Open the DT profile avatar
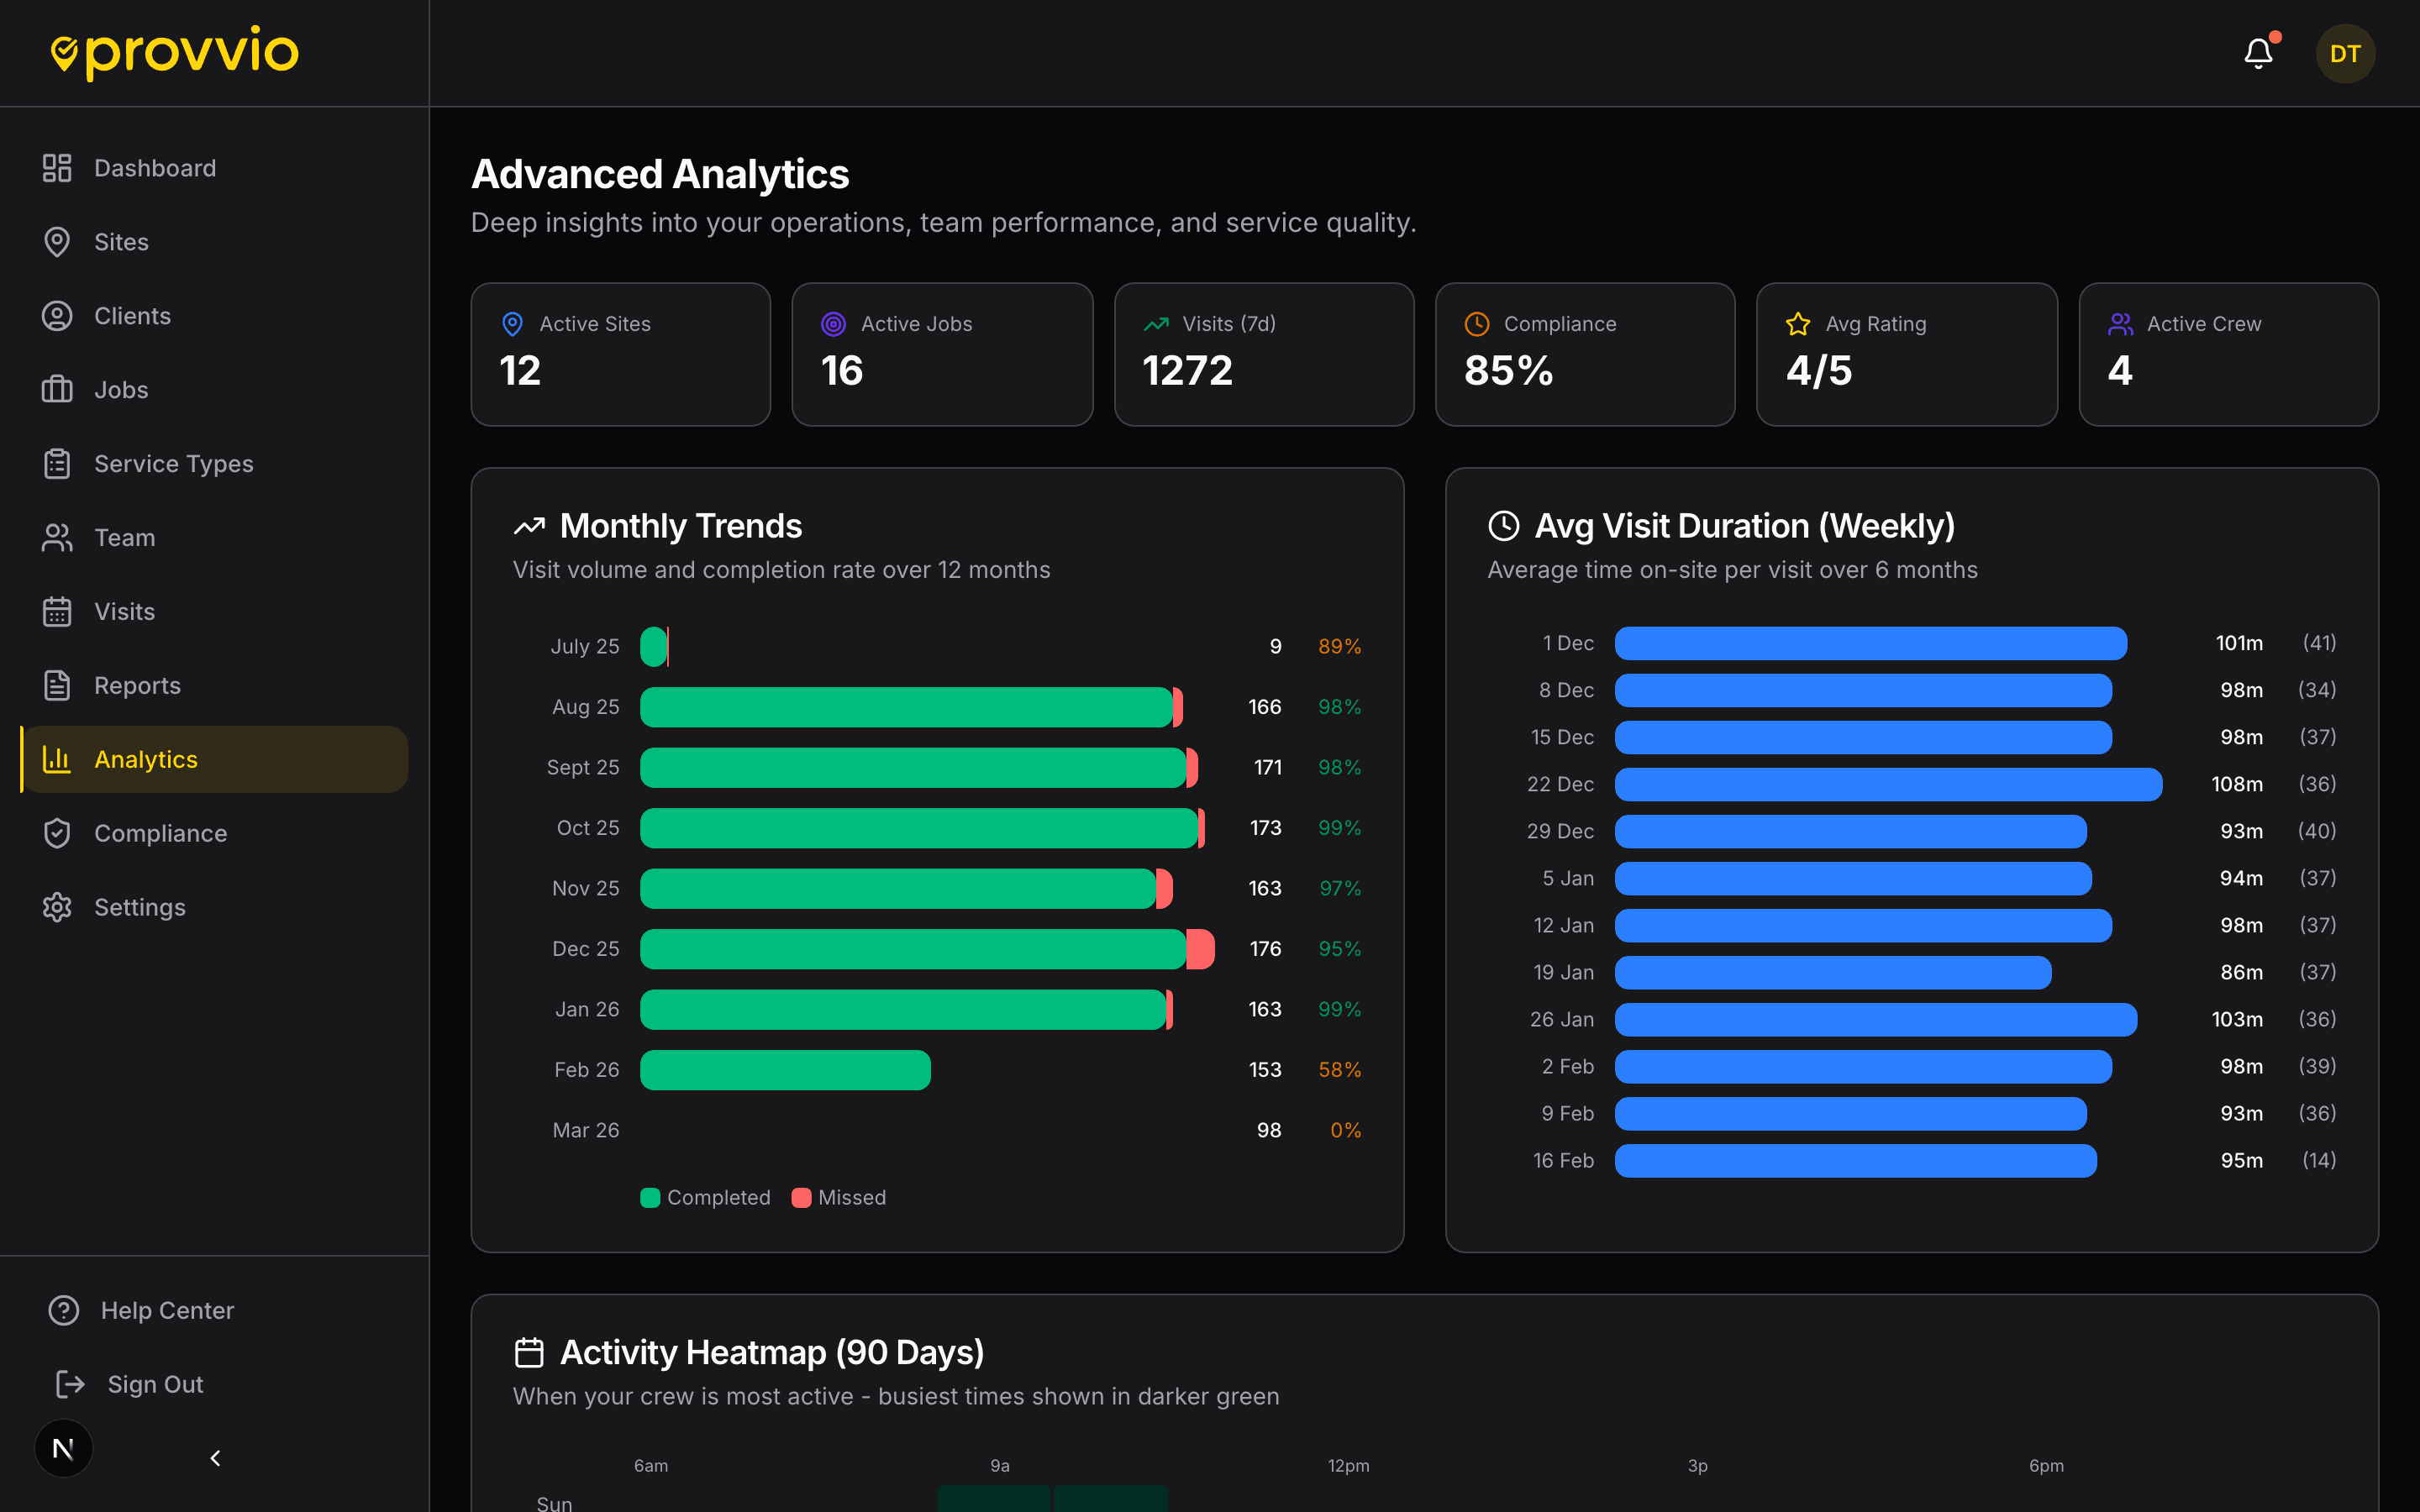 pos(2344,53)
